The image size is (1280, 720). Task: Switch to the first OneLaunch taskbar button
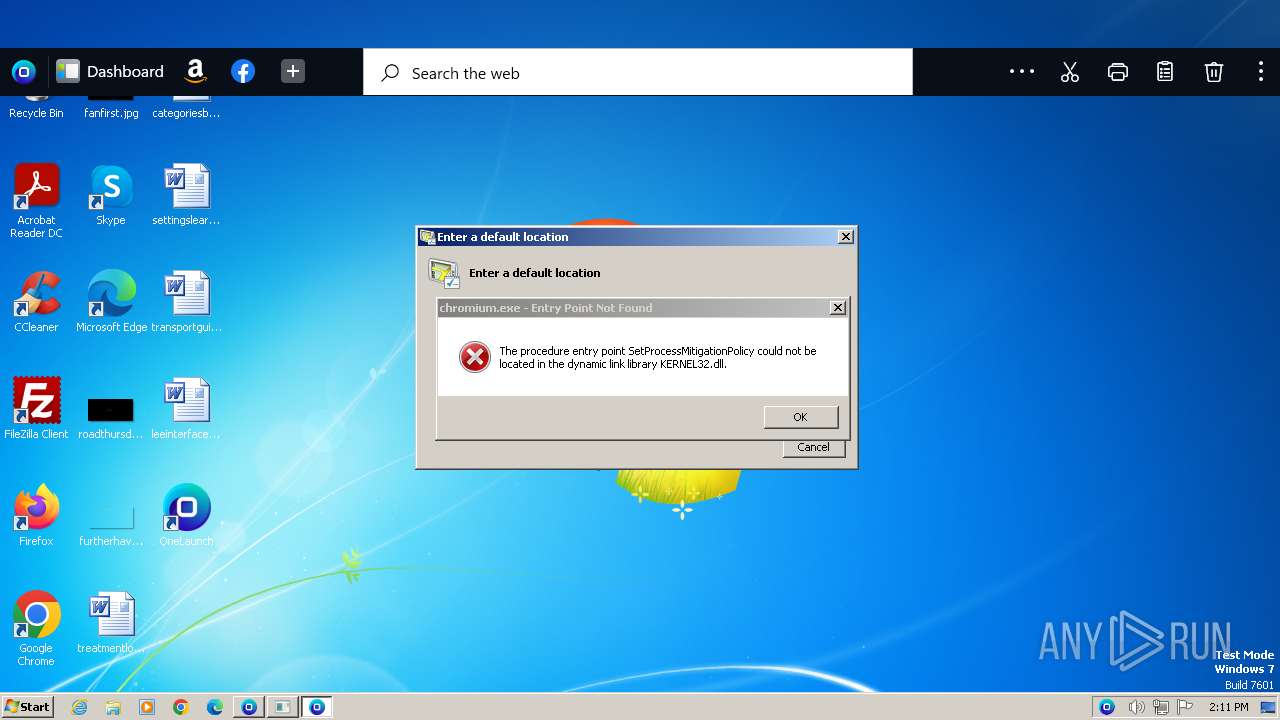coord(249,707)
